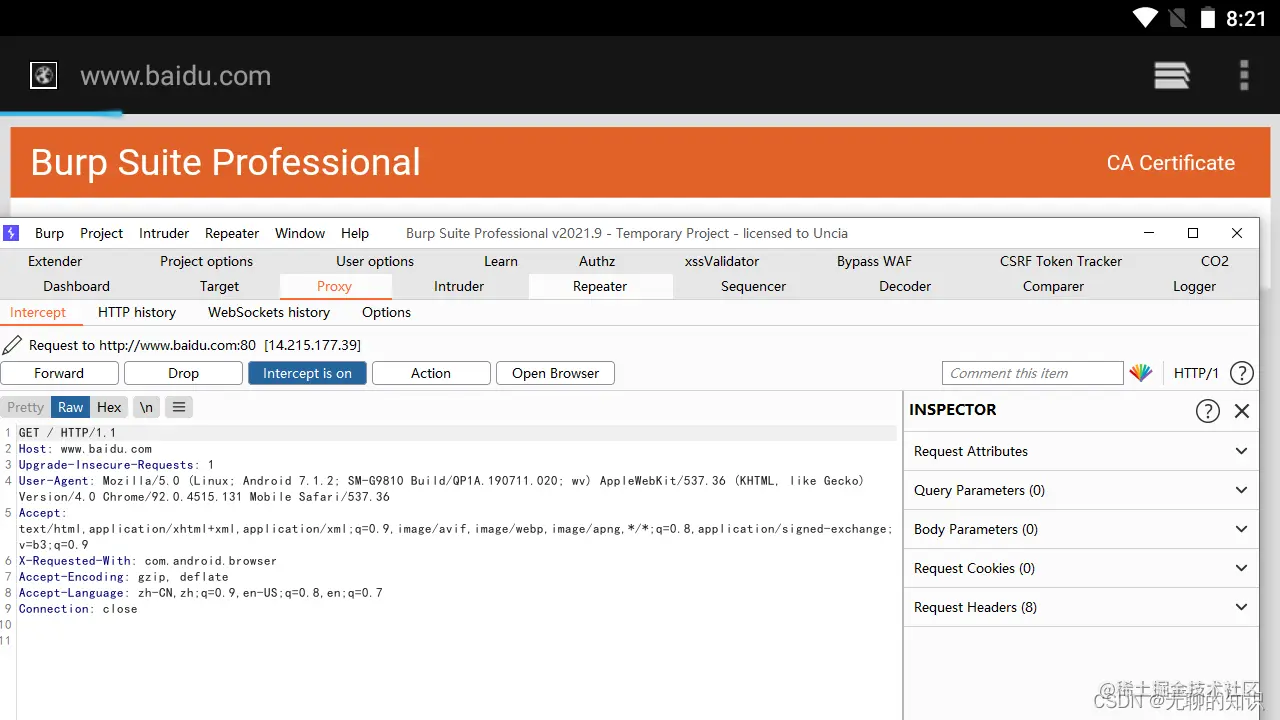Image resolution: width=1280 pixels, height=720 pixels.
Task: Click the Comment this item field
Action: click(1032, 373)
